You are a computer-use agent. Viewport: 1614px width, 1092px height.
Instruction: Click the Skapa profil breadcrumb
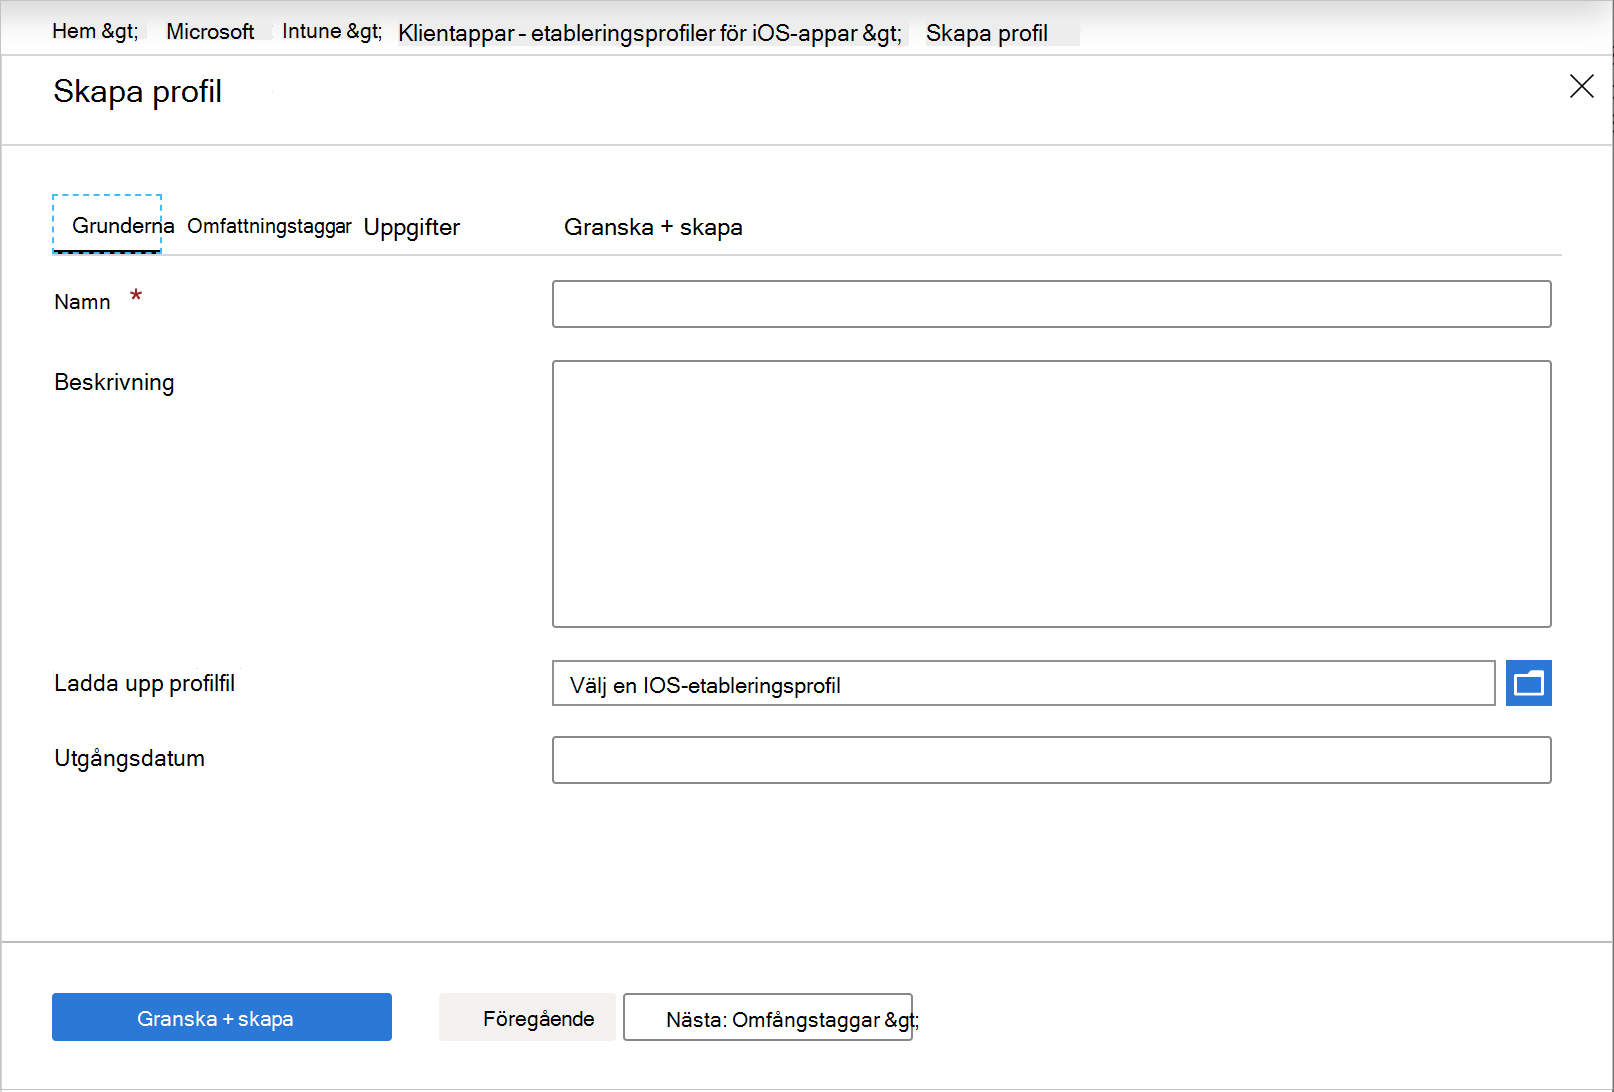(987, 33)
